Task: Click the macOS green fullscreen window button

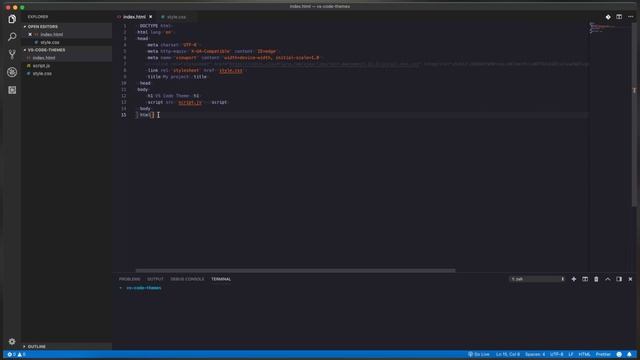Action: click(x=22, y=7)
